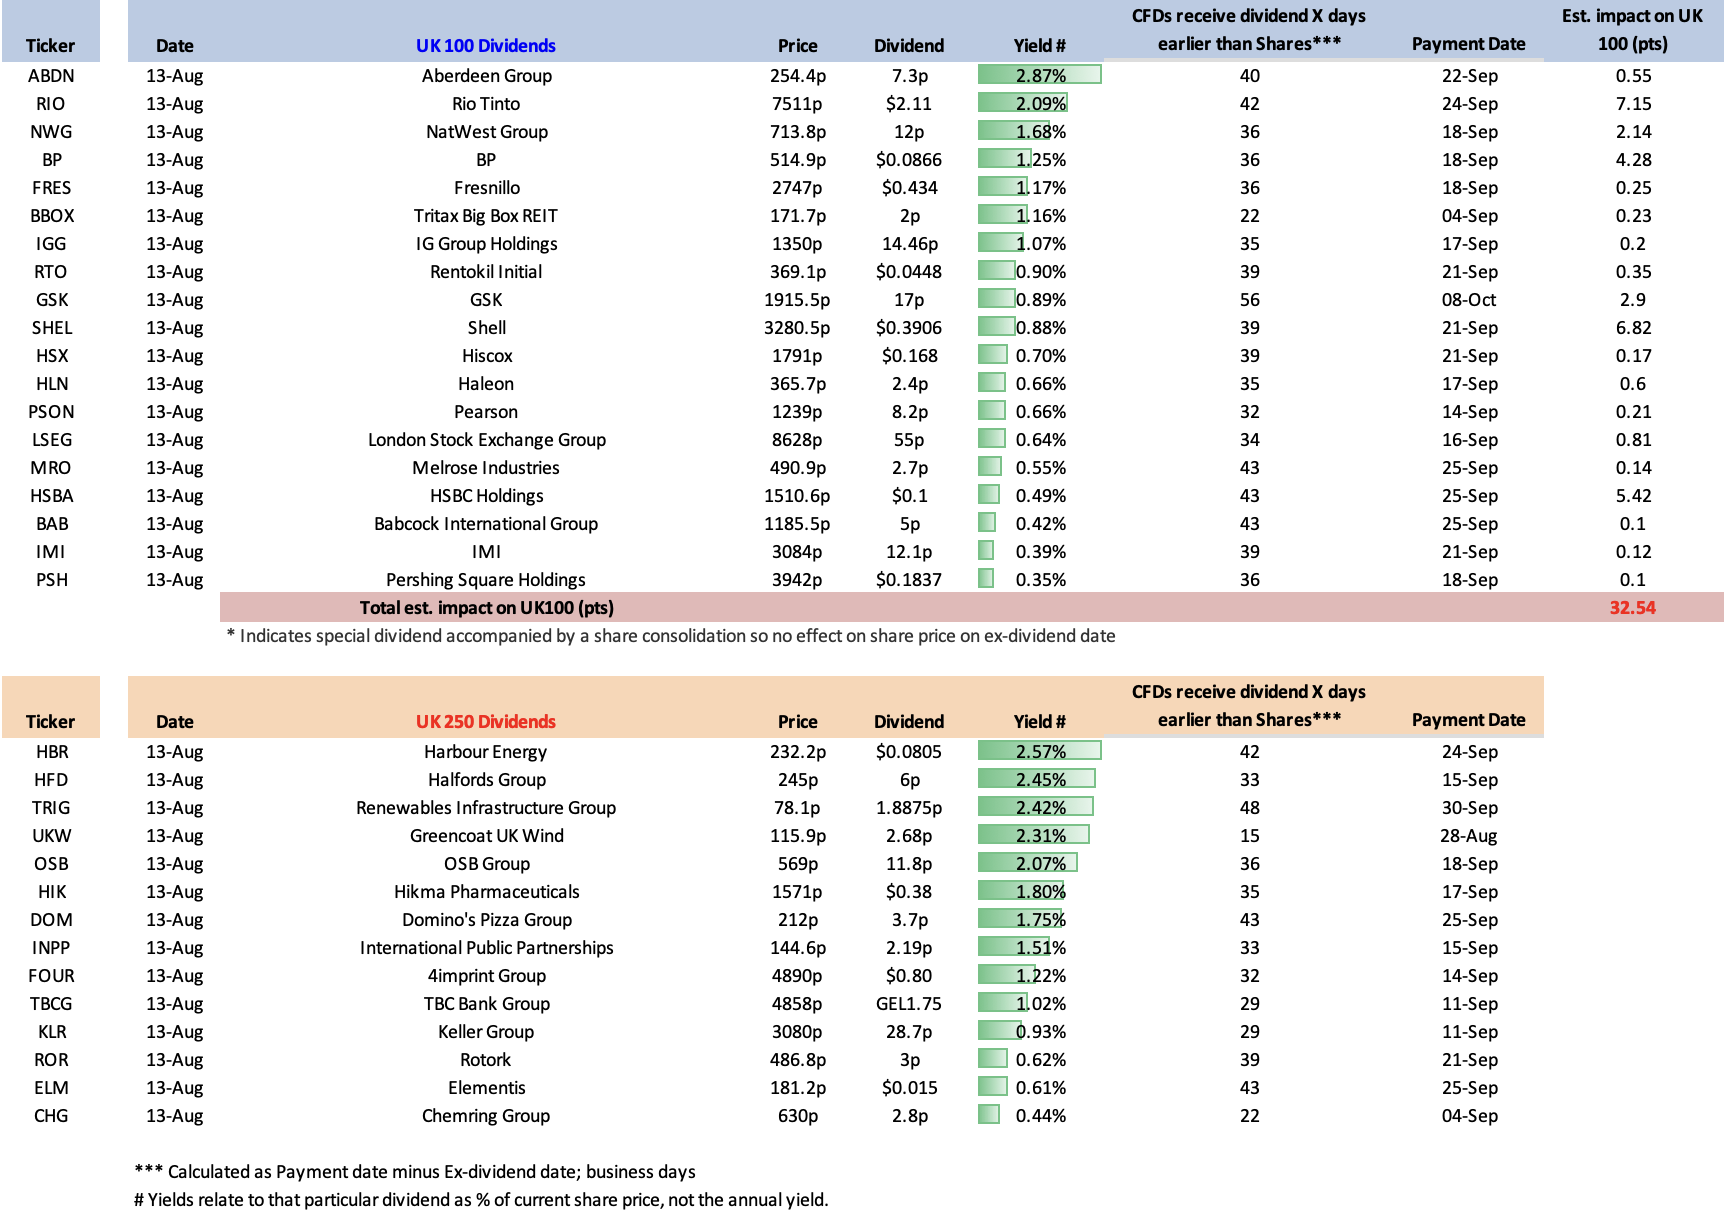Click the Payment Date header in UK 100 table
This screenshot has width=1726, height=1230.
tap(1468, 44)
